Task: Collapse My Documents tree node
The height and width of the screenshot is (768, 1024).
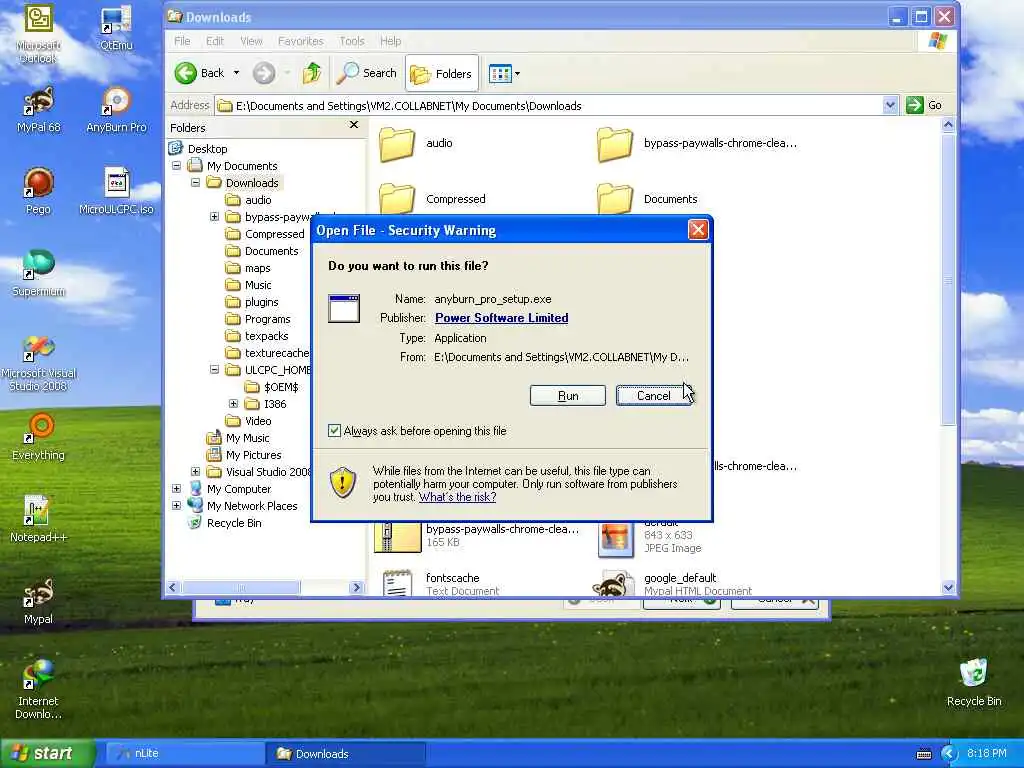Action: [176, 166]
